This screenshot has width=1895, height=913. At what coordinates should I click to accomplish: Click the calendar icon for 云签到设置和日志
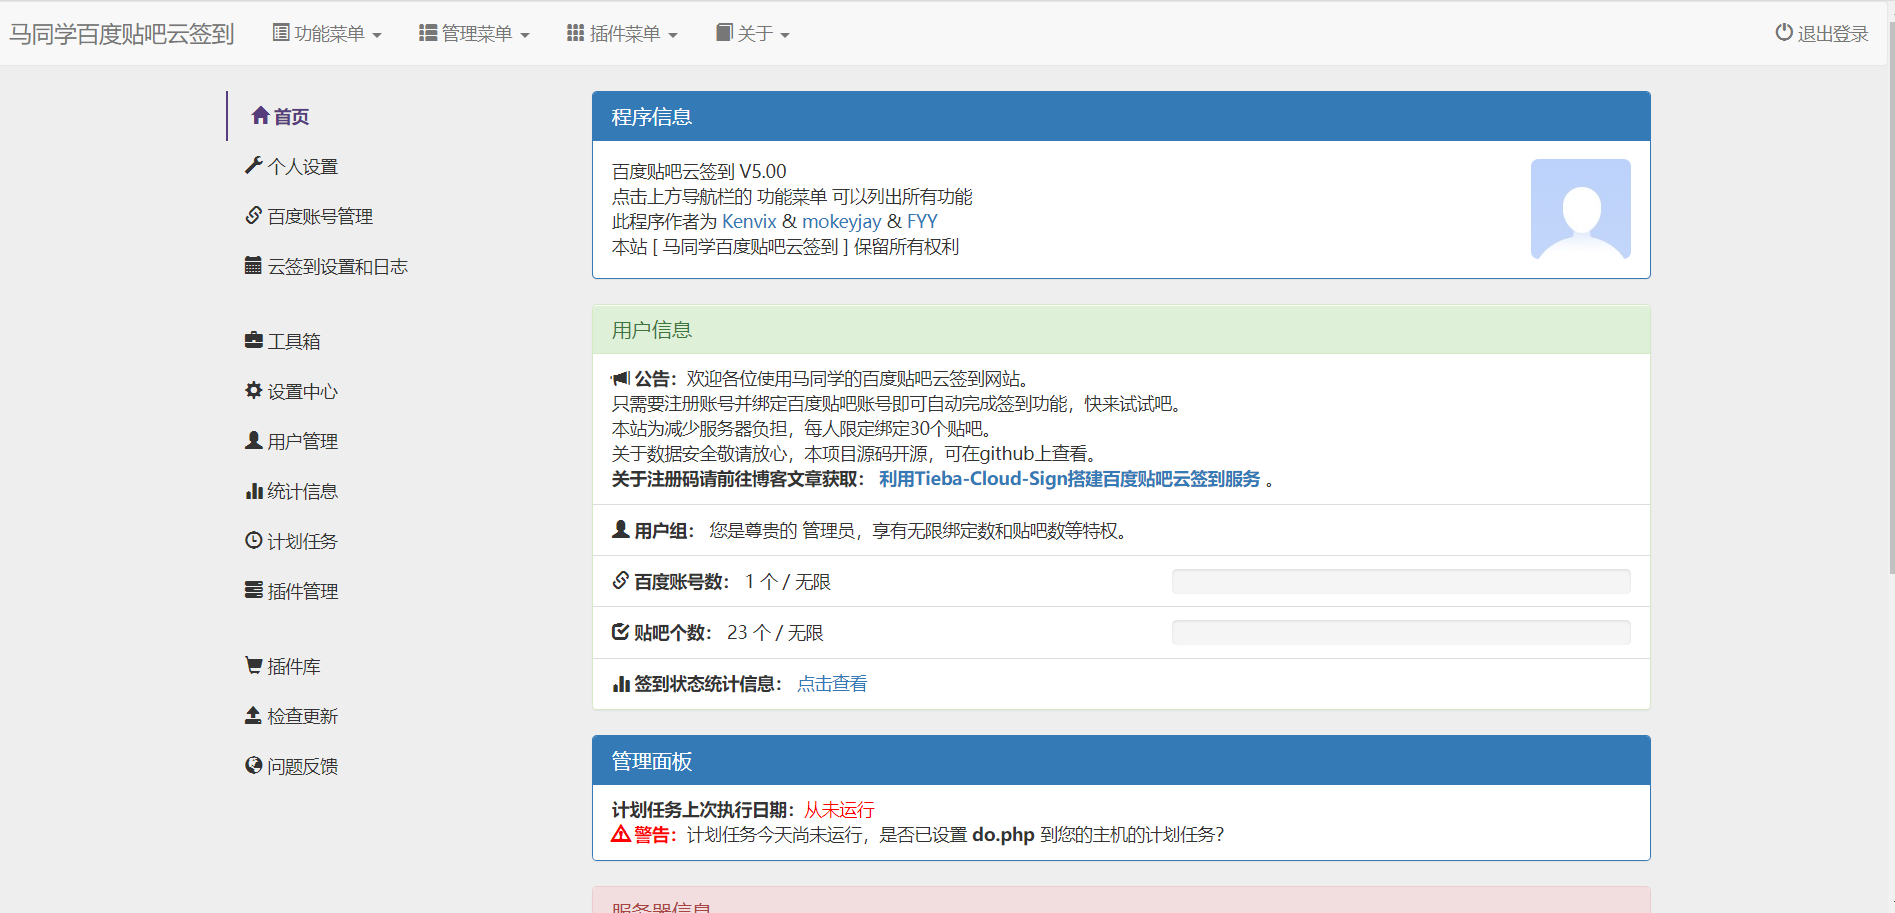coord(254,266)
